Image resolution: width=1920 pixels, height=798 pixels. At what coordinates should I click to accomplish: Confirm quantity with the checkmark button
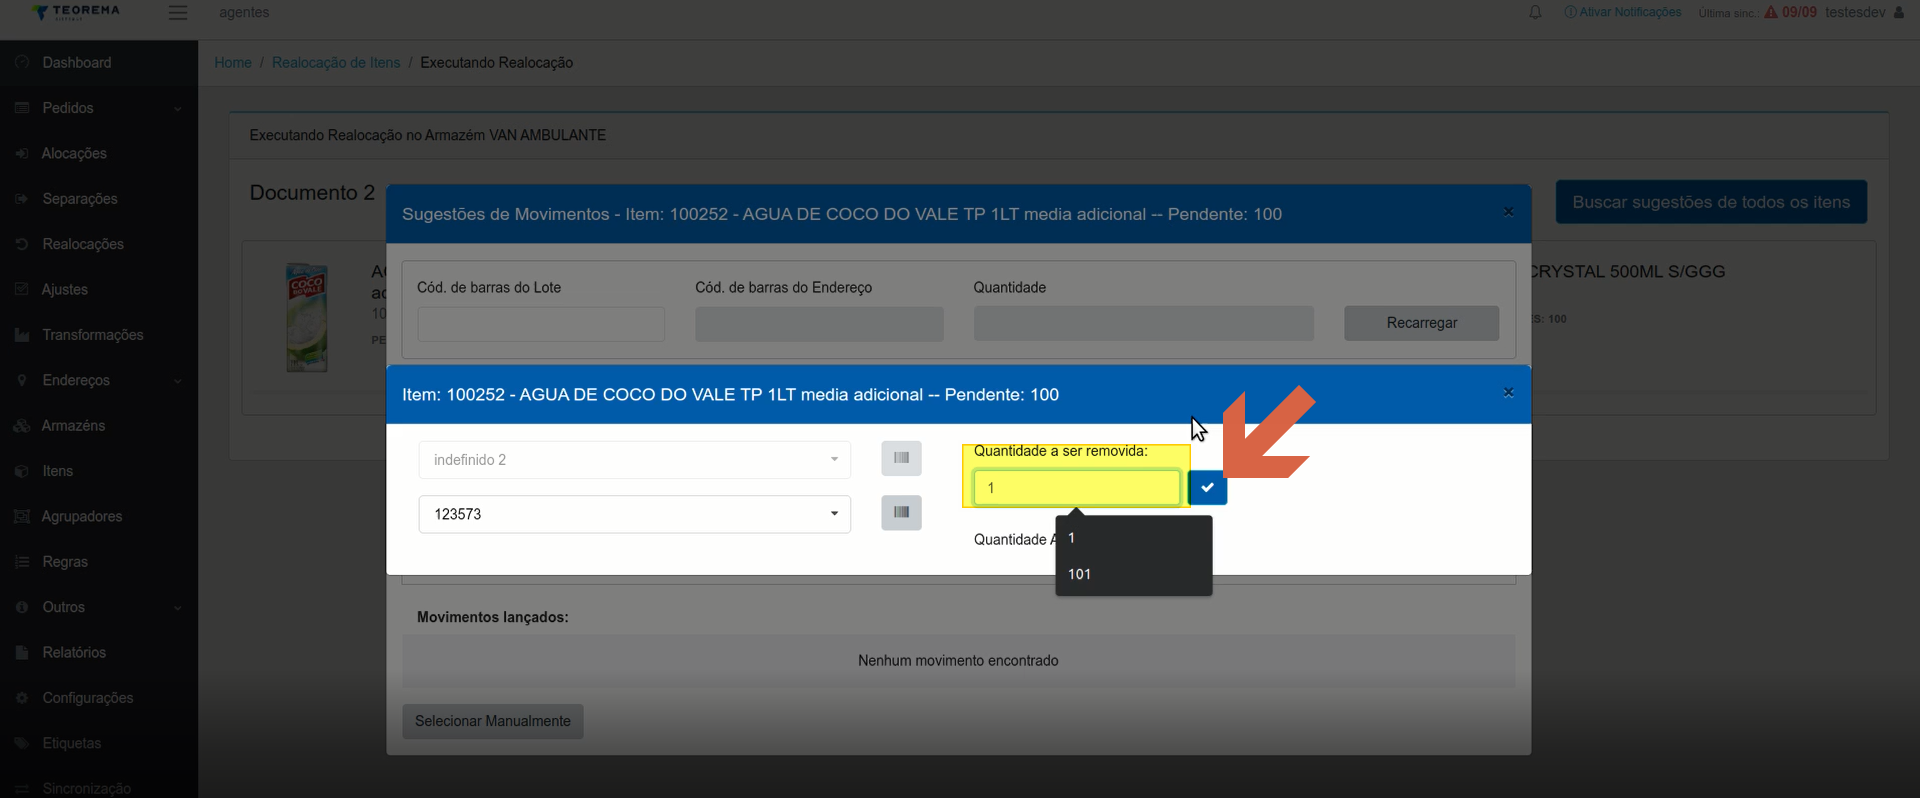point(1207,487)
